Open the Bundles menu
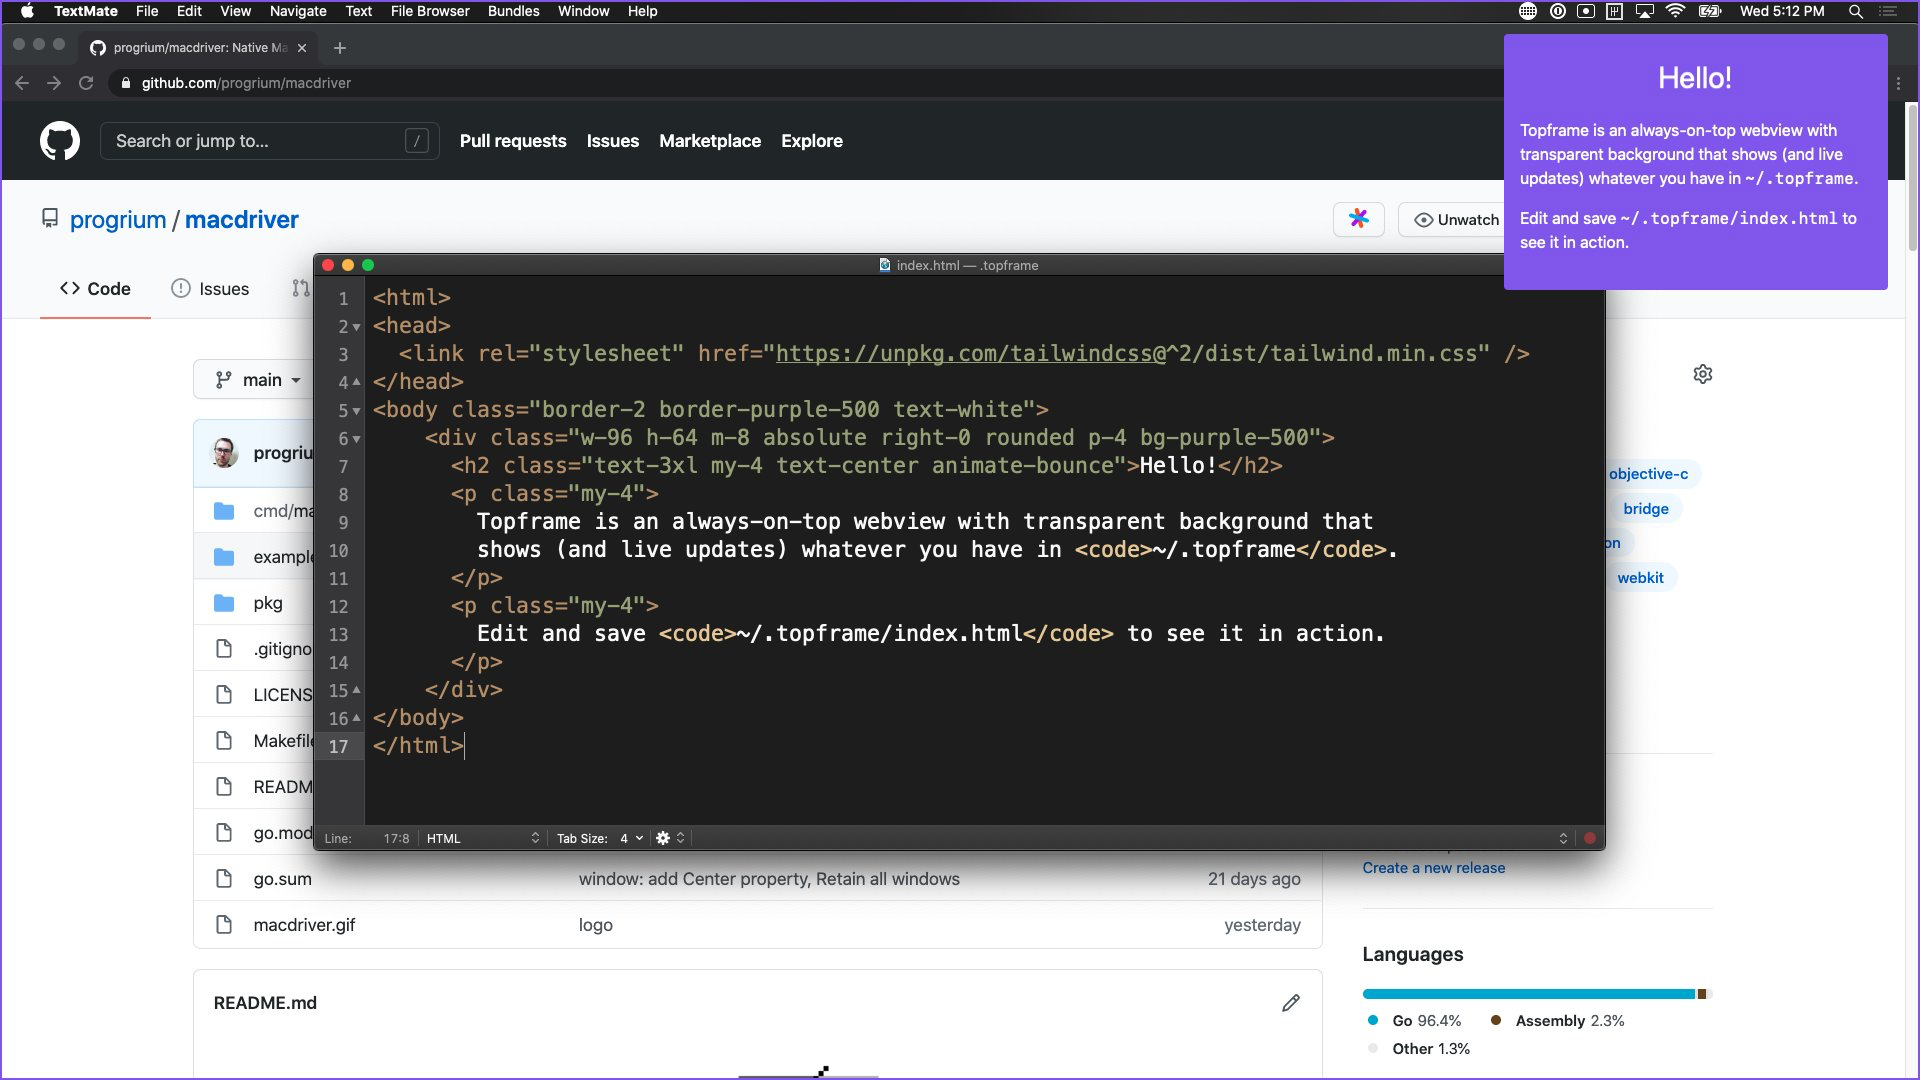Image resolution: width=1920 pixels, height=1080 pixels. click(513, 11)
